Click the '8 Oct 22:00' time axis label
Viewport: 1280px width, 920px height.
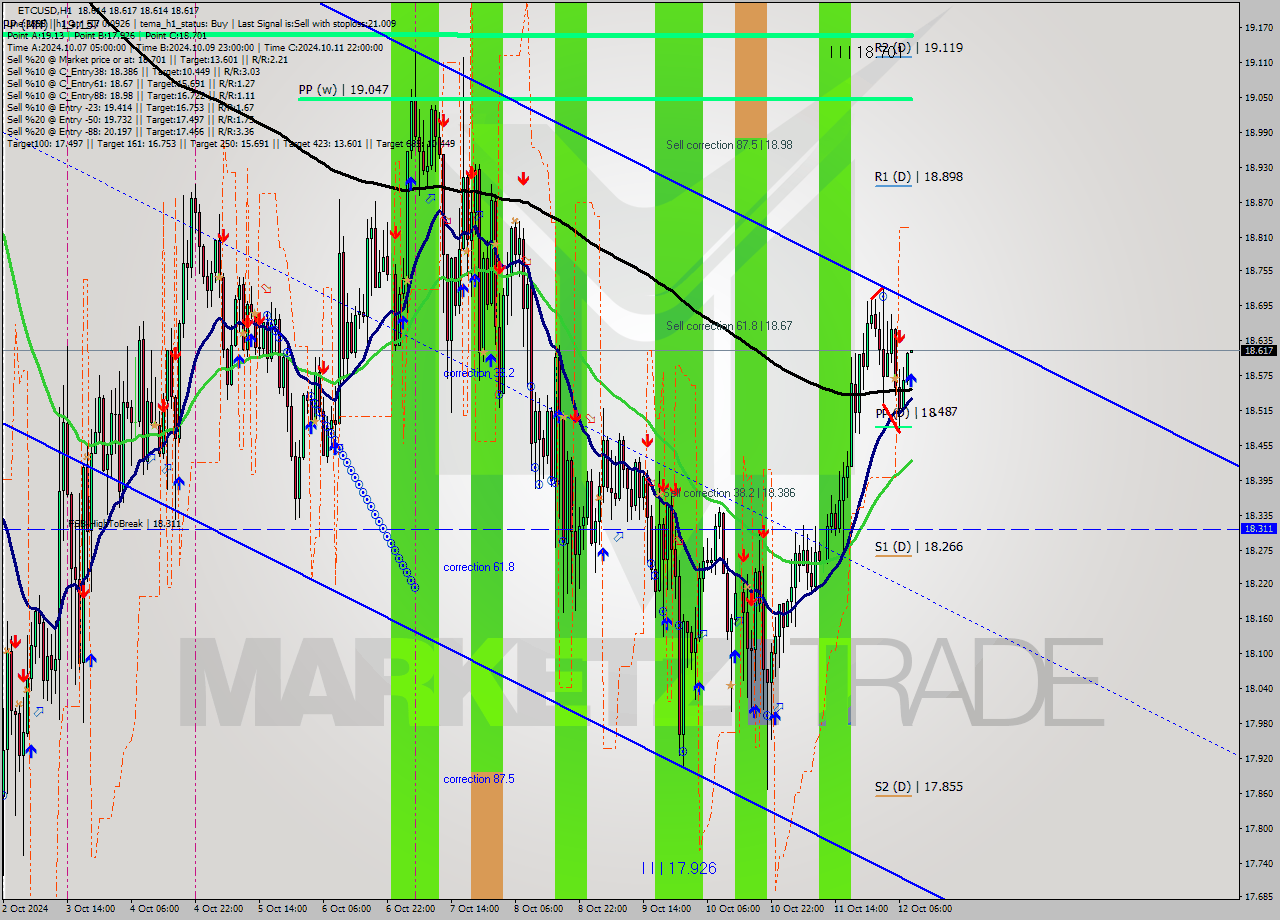click(x=603, y=909)
